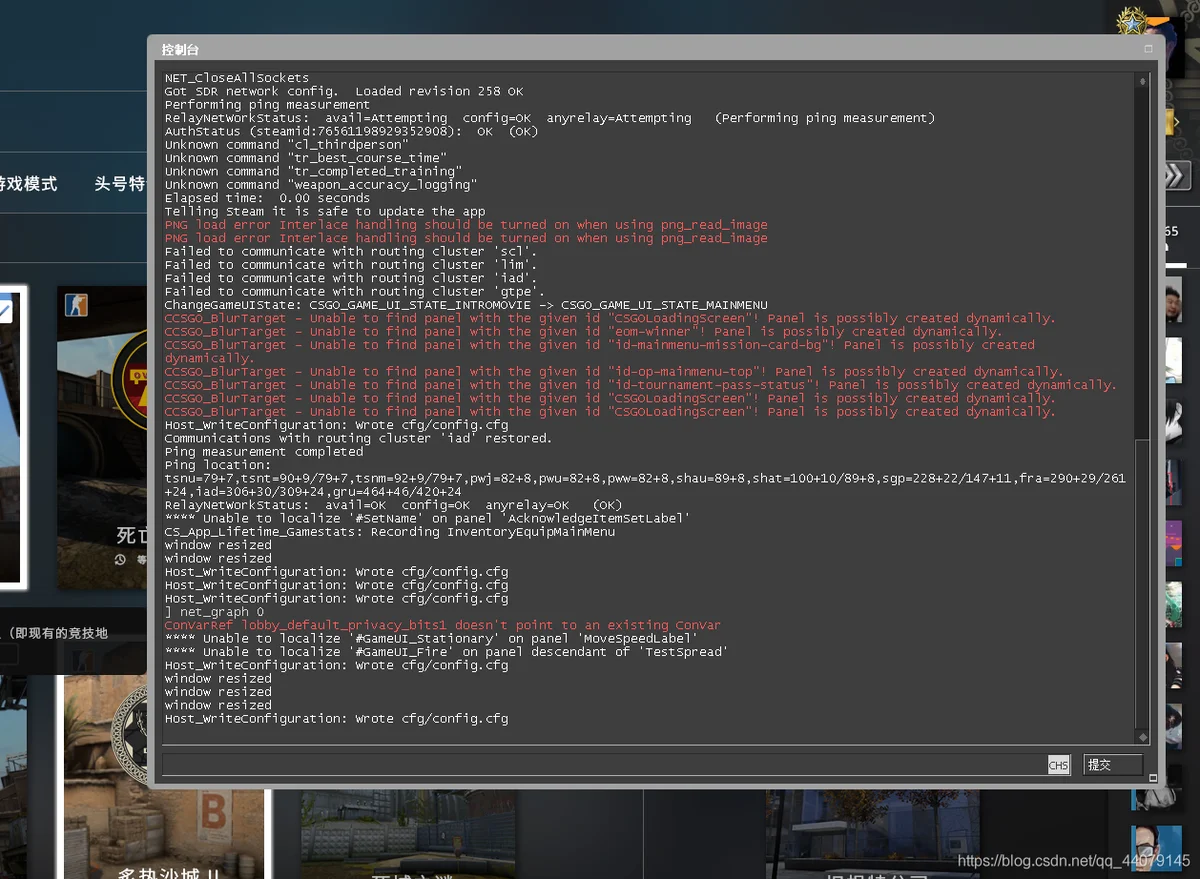Click the 'NET_CloseAllSockets' log line
1200x879 pixels.
(x=237, y=78)
